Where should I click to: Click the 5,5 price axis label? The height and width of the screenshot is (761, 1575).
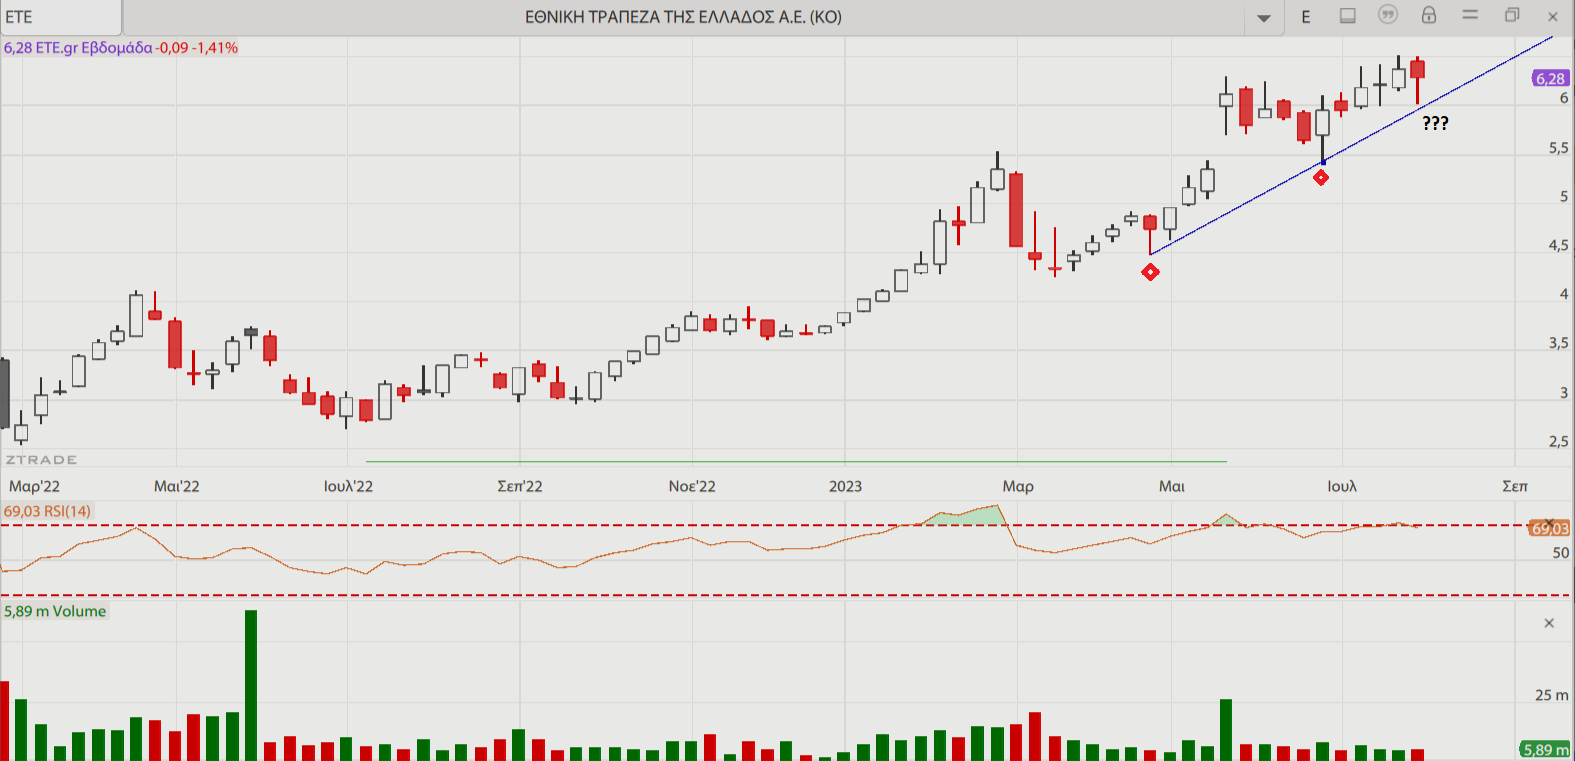pos(1558,148)
